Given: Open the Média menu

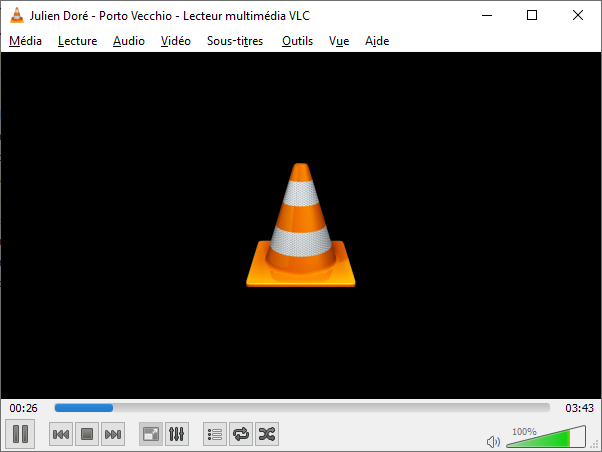Looking at the screenshot, I should point(25,41).
